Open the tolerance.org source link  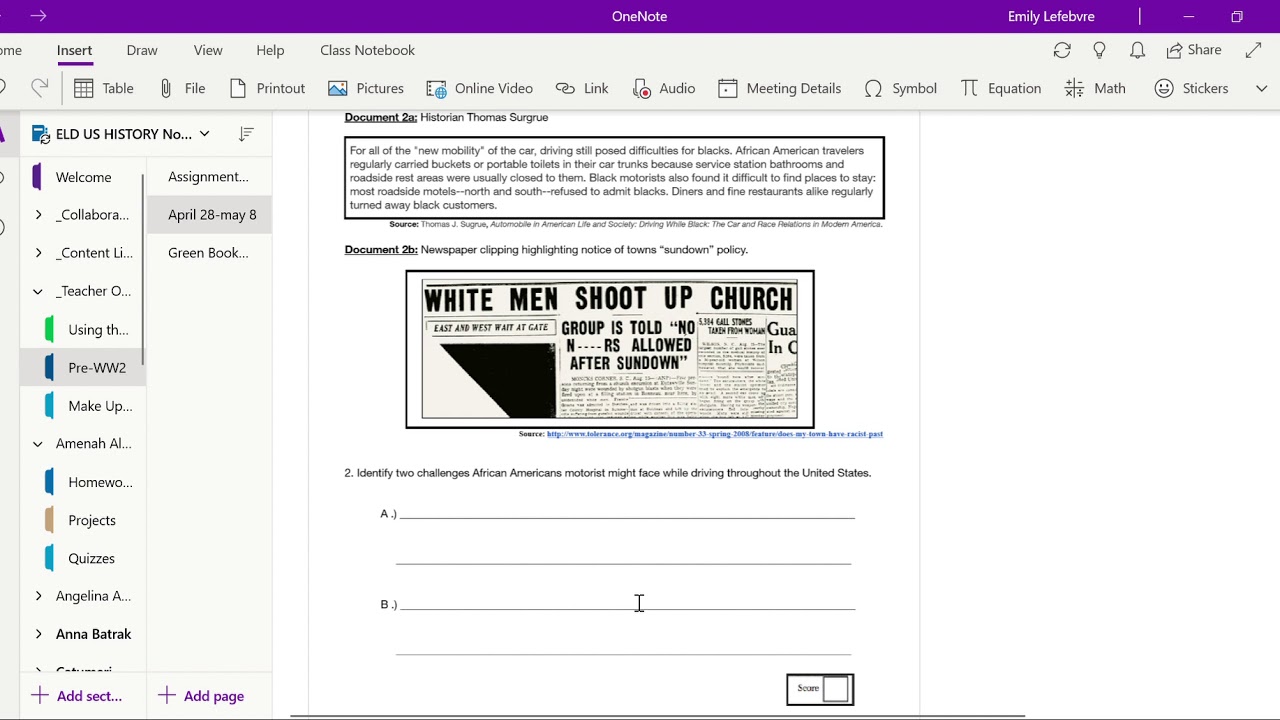pyautogui.click(x=714, y=434)
